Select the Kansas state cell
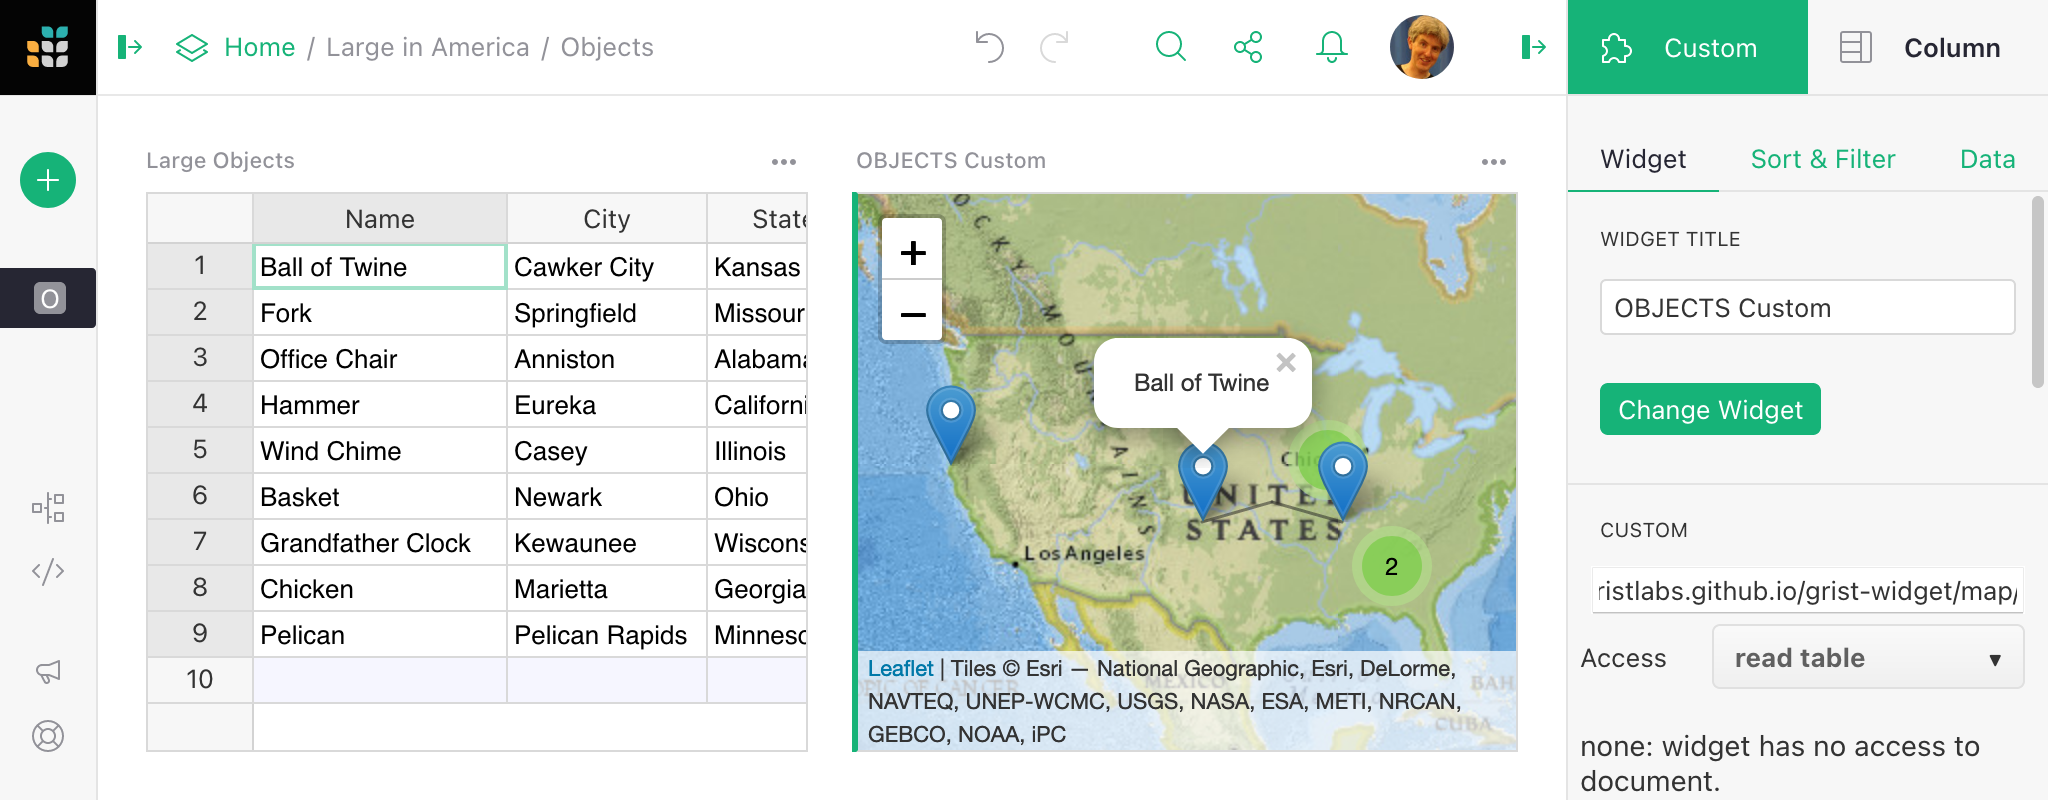The width and height of the screenshot is (2048, 800). click(757, 266)
